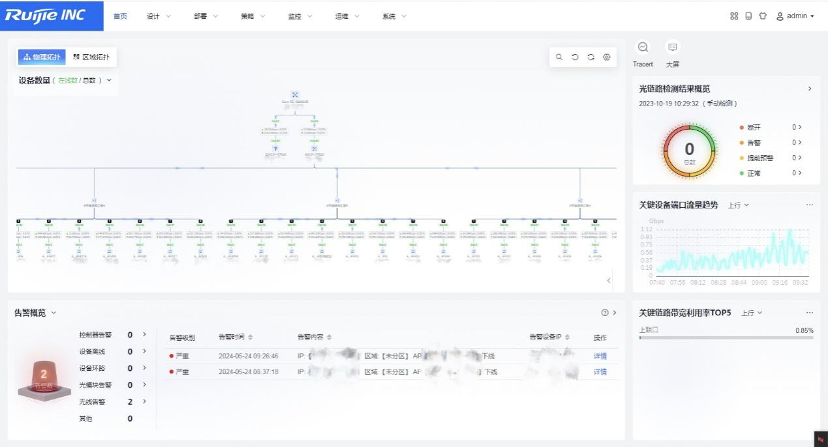Click the timestamp 2023-10-19 10:29:32
The height and width of the screenshot is (448, 828).
point(669,104)
